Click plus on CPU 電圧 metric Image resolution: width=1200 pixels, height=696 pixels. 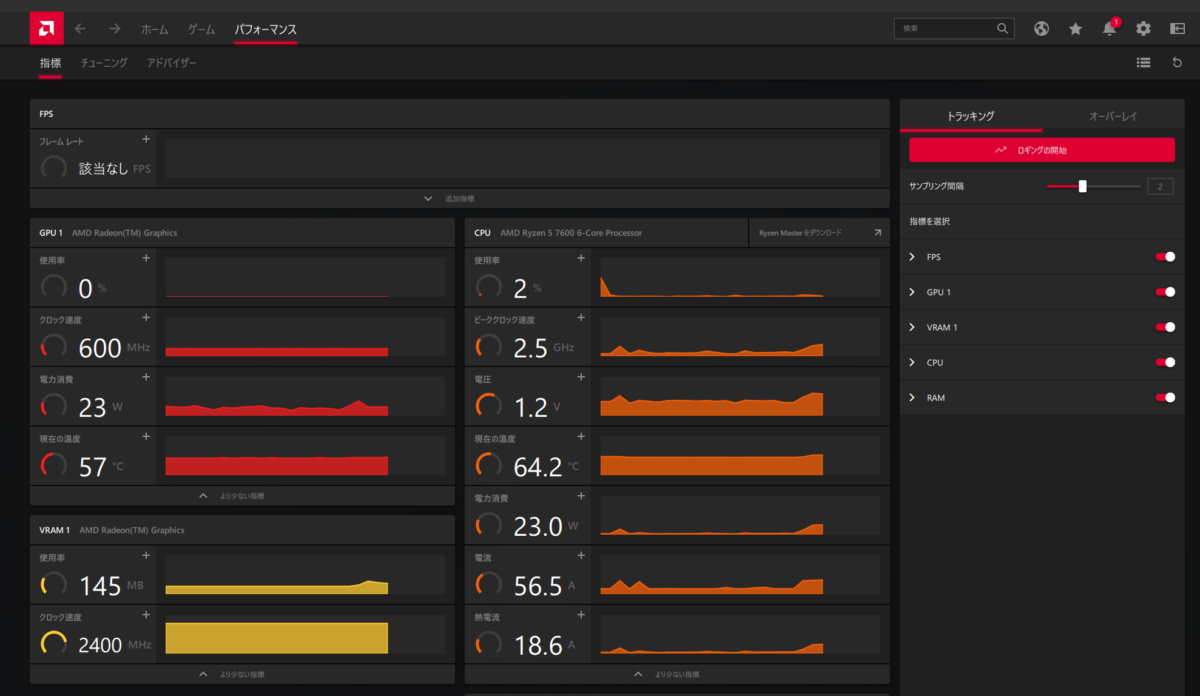[581, 377]
